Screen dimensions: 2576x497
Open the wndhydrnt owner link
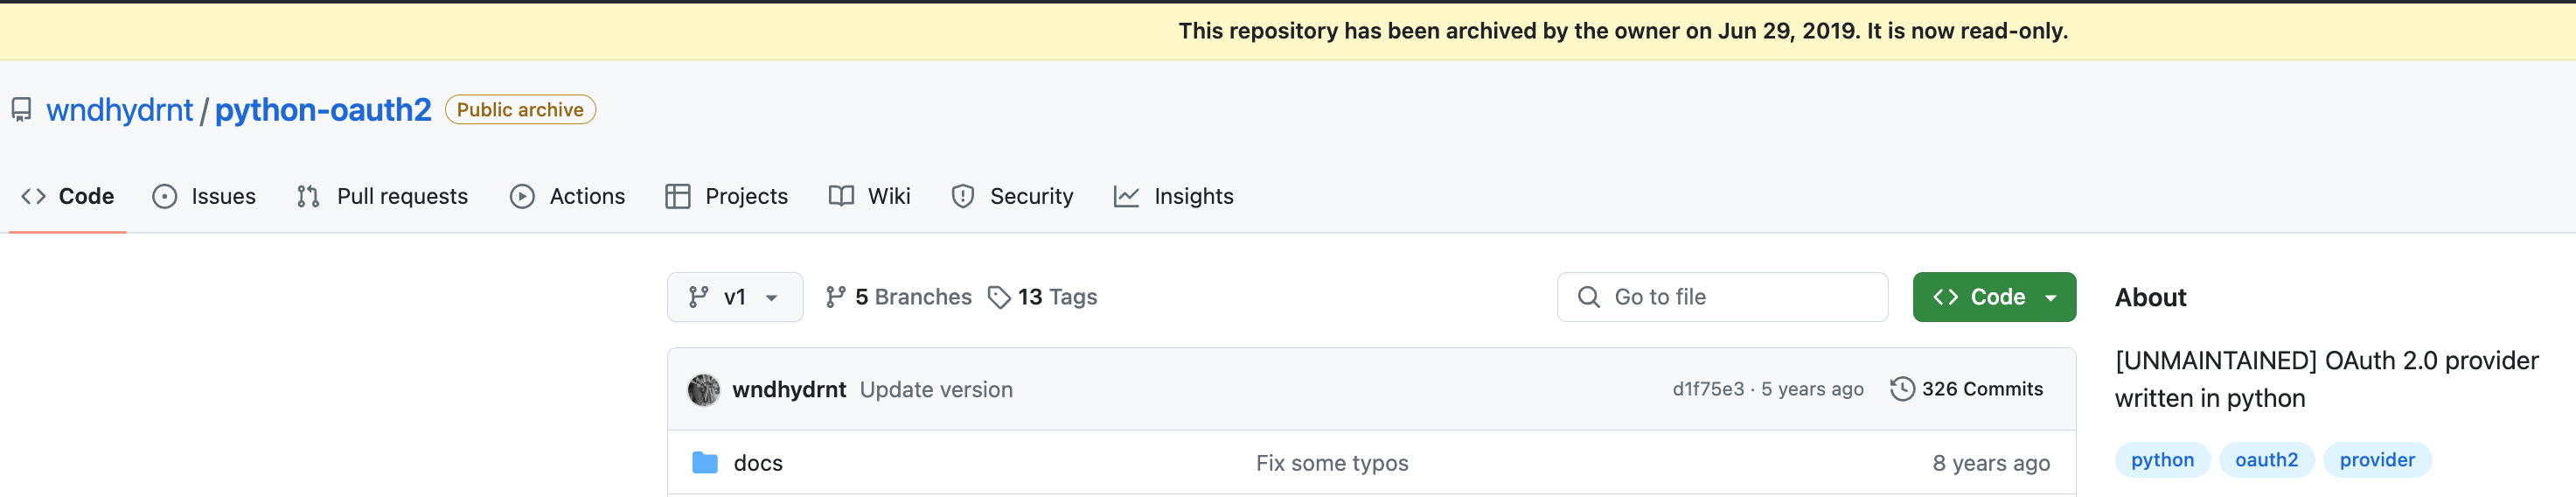tap(119, 110)
